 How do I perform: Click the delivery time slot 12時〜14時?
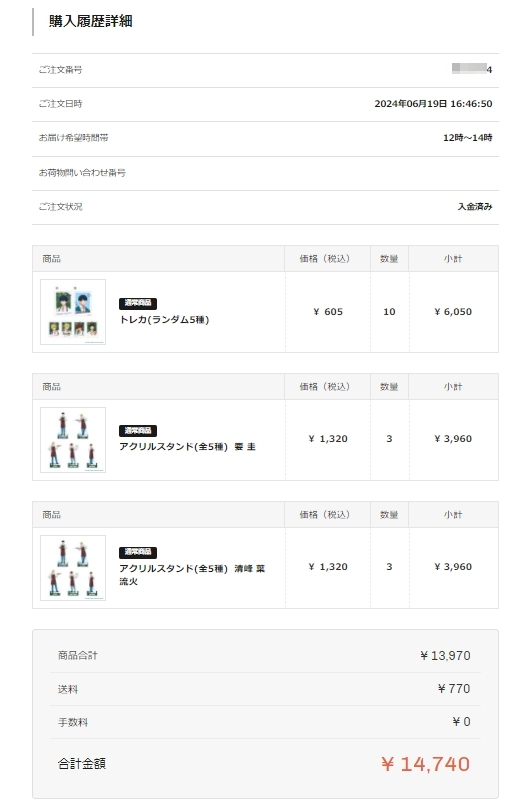pyautogui.click(x=468, y=138)
